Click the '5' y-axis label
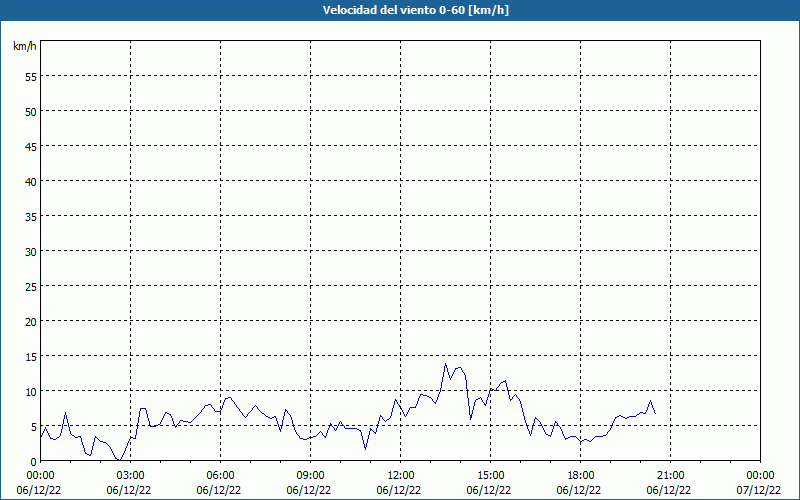Screen dimensions: 800x500 (x=34, y=427)
